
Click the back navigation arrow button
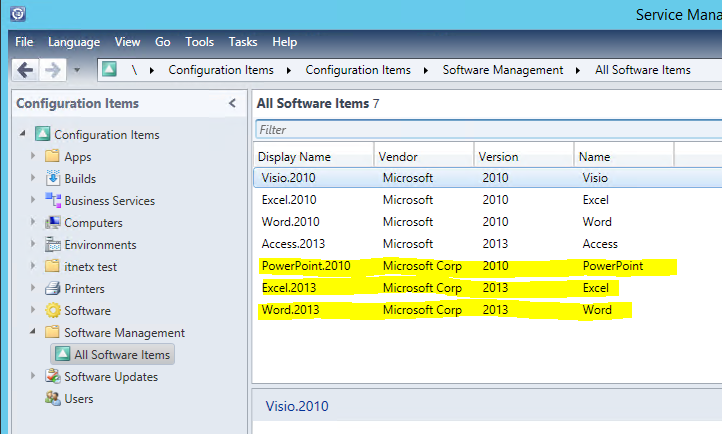(x=26, y=70)
